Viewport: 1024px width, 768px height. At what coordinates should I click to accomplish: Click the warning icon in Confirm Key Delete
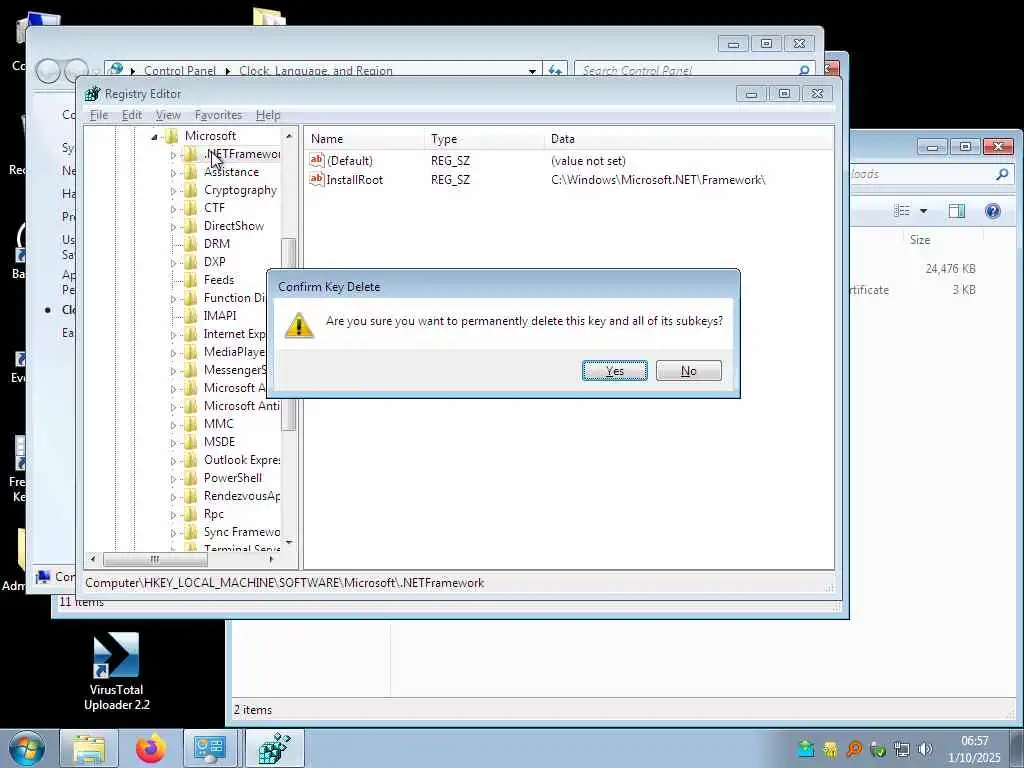[x=299, y=325]
